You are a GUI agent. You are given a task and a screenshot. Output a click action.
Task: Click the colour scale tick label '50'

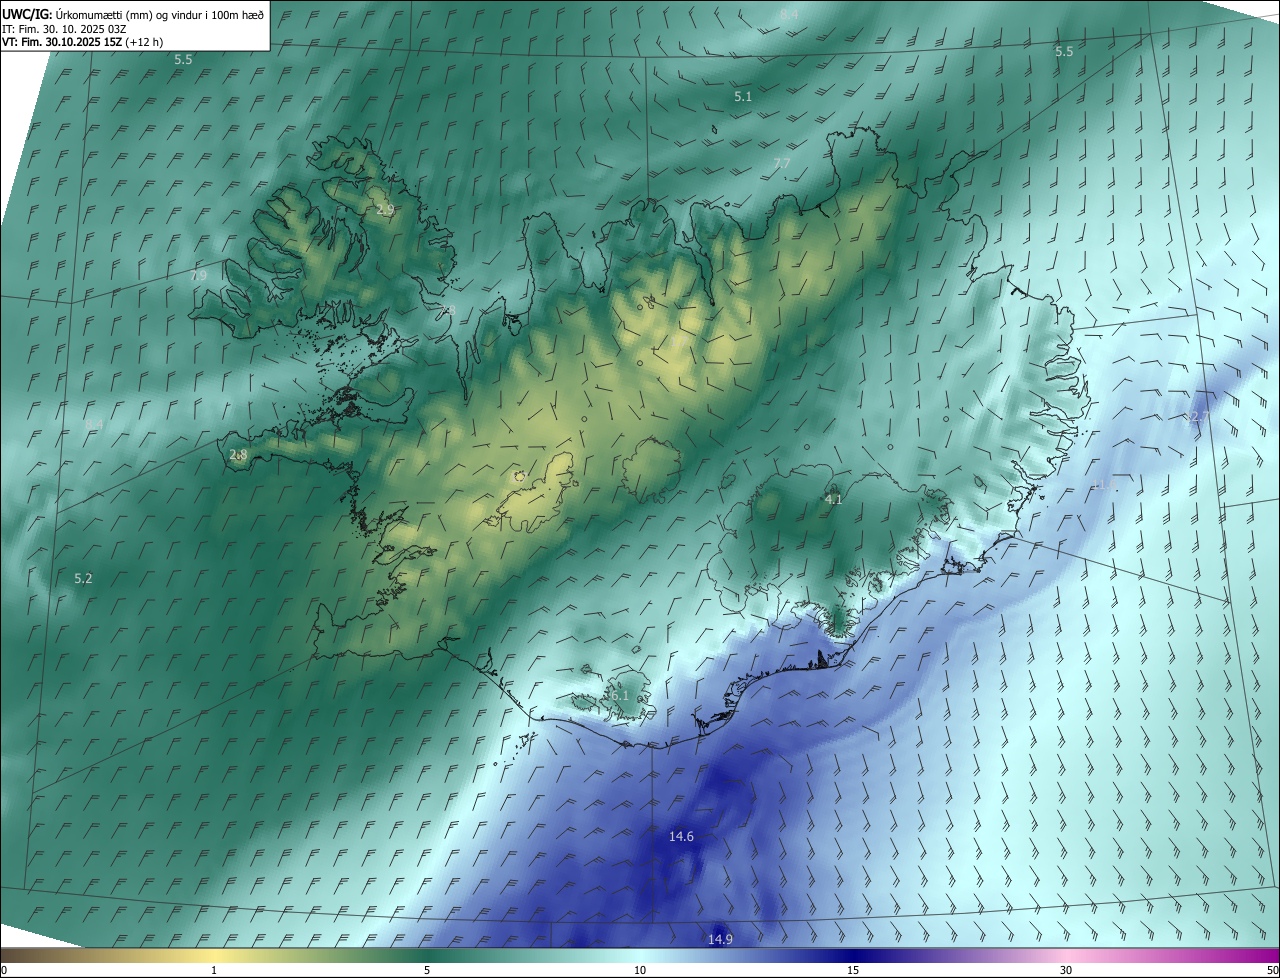1272,970
